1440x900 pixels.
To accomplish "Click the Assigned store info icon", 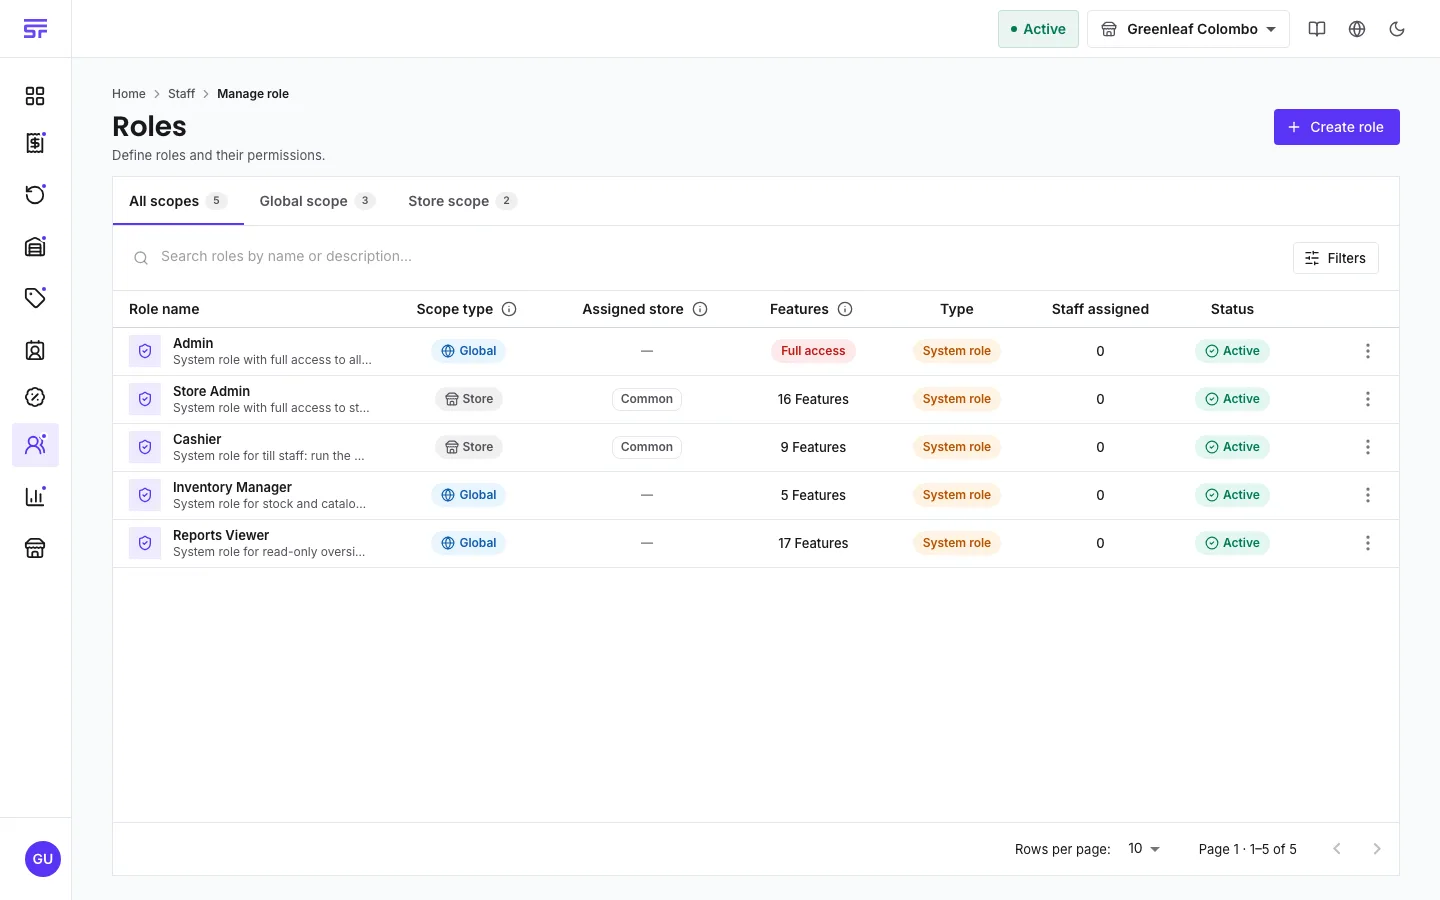I will pyautogui.click(x=700, y=309).
